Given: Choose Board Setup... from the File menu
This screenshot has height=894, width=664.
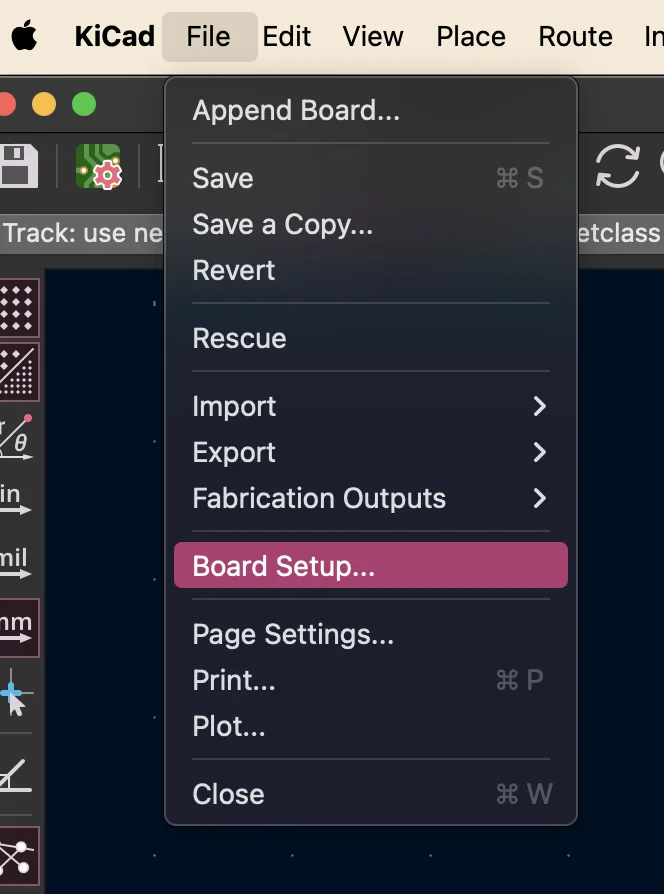Looking at the screenshot, I should tap(370, 566).
